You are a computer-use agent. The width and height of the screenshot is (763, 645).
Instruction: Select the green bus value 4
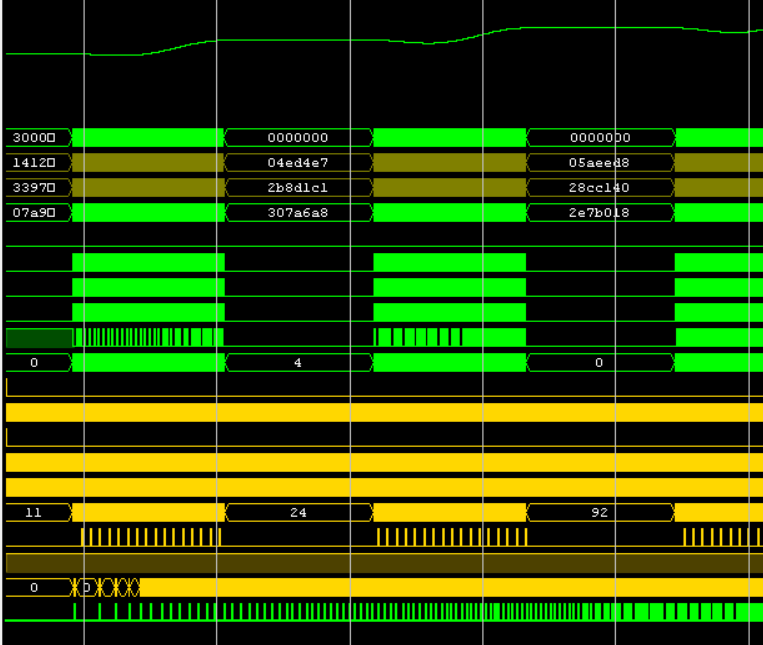[x=298, y=363]
